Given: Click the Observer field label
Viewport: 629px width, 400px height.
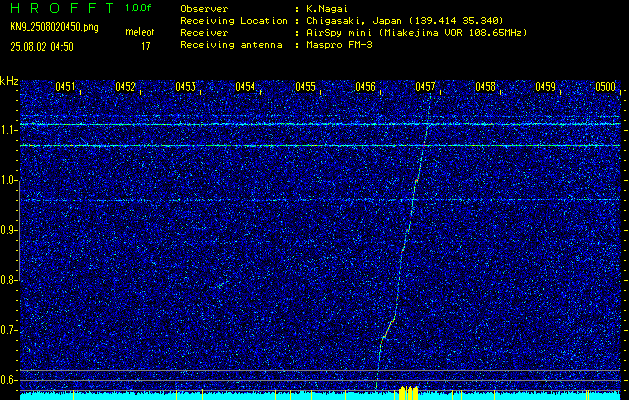Looking at the screenshot, I should [204, 8].
